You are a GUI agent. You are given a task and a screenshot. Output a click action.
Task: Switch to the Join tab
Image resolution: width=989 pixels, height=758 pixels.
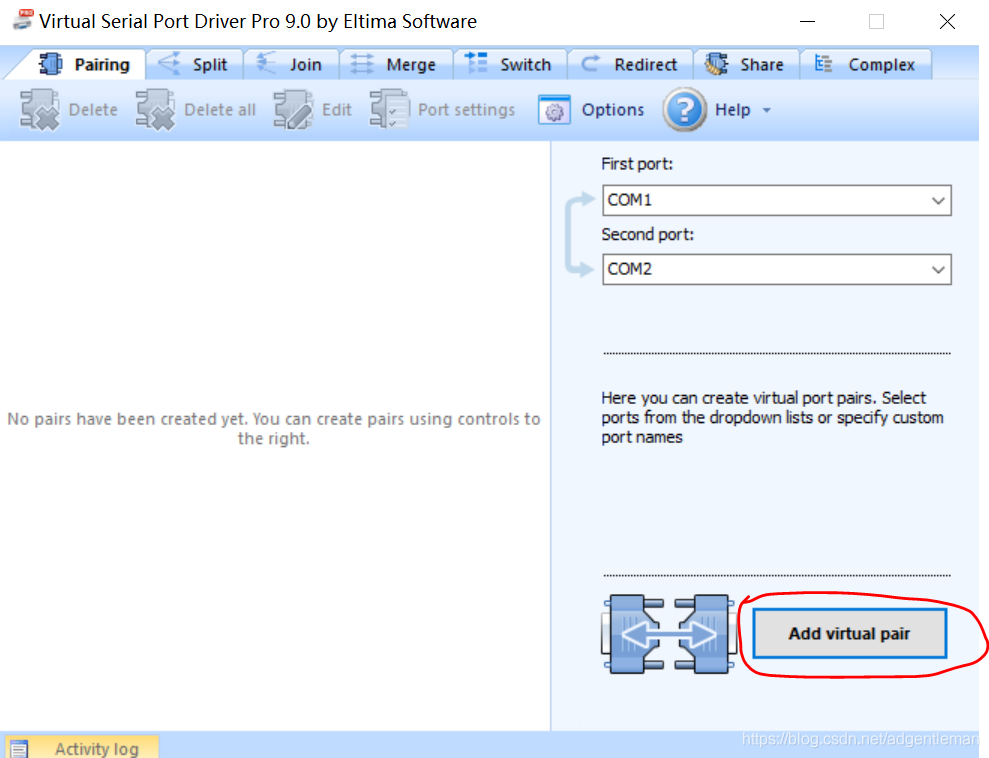click(292, 64)
